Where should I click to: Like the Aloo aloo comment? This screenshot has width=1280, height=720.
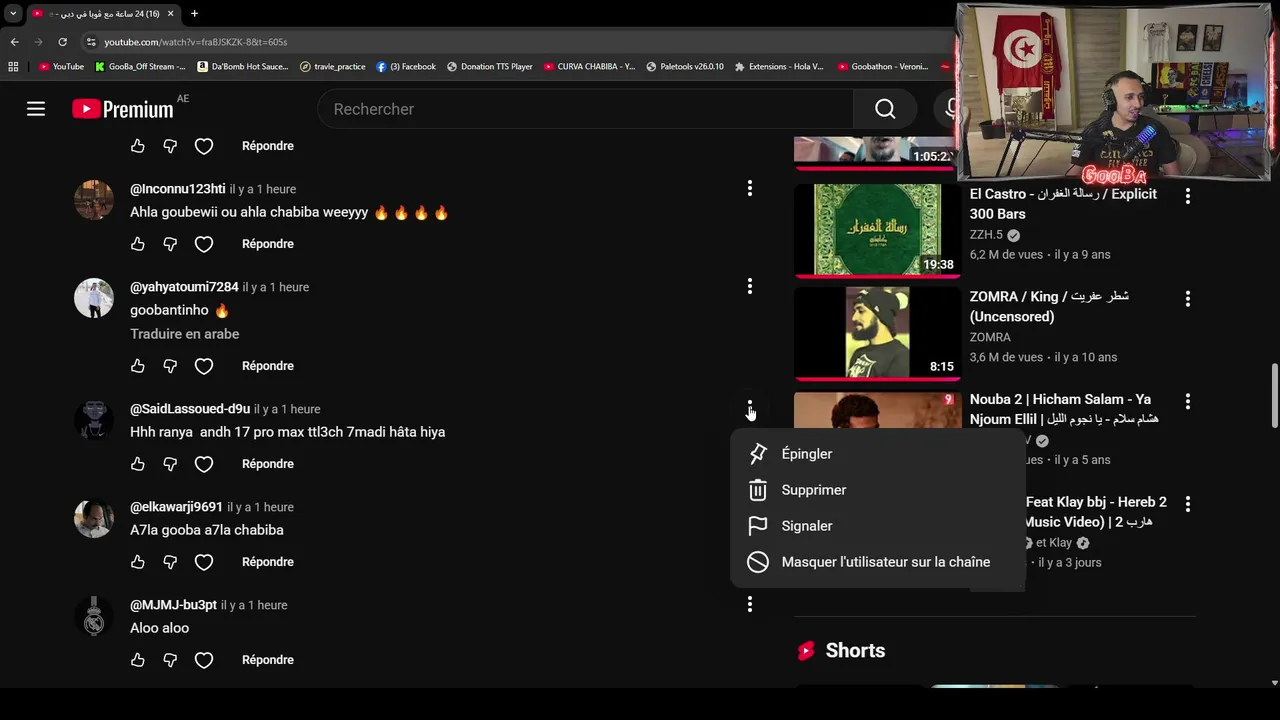(138, 660)
